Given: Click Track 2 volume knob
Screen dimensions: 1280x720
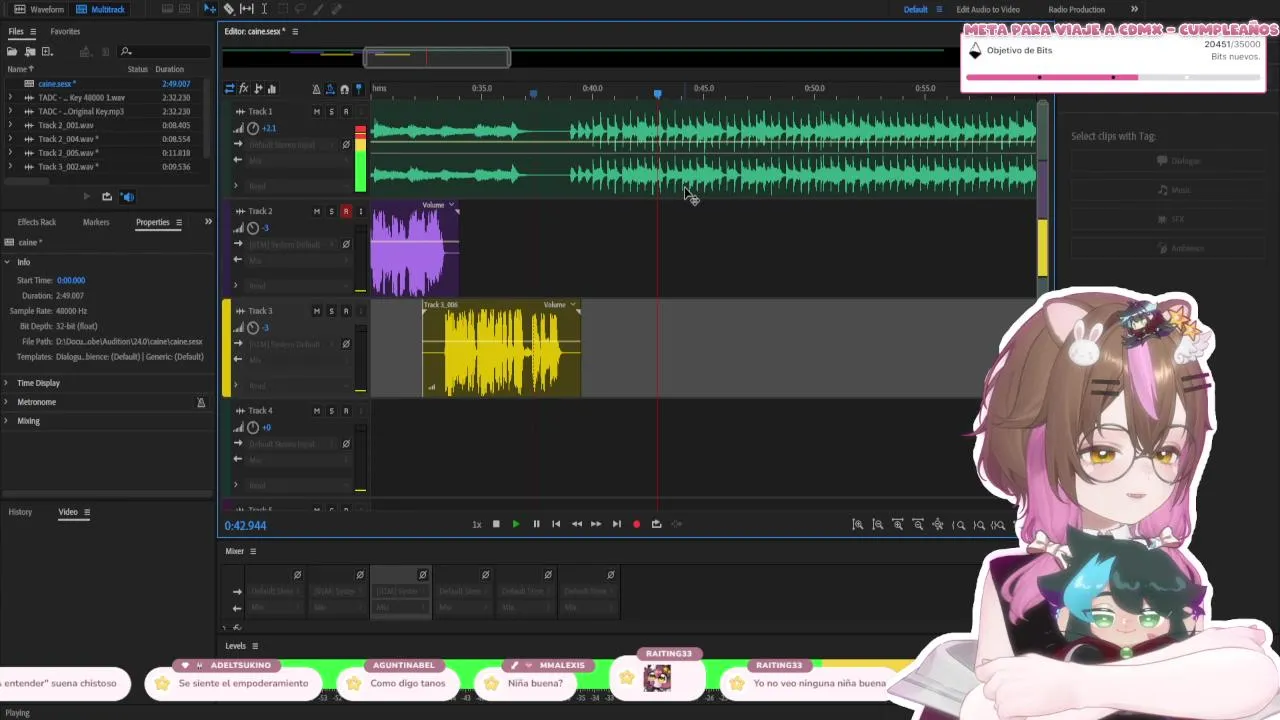Looking at the screenshot, I should tap(253, 228).
